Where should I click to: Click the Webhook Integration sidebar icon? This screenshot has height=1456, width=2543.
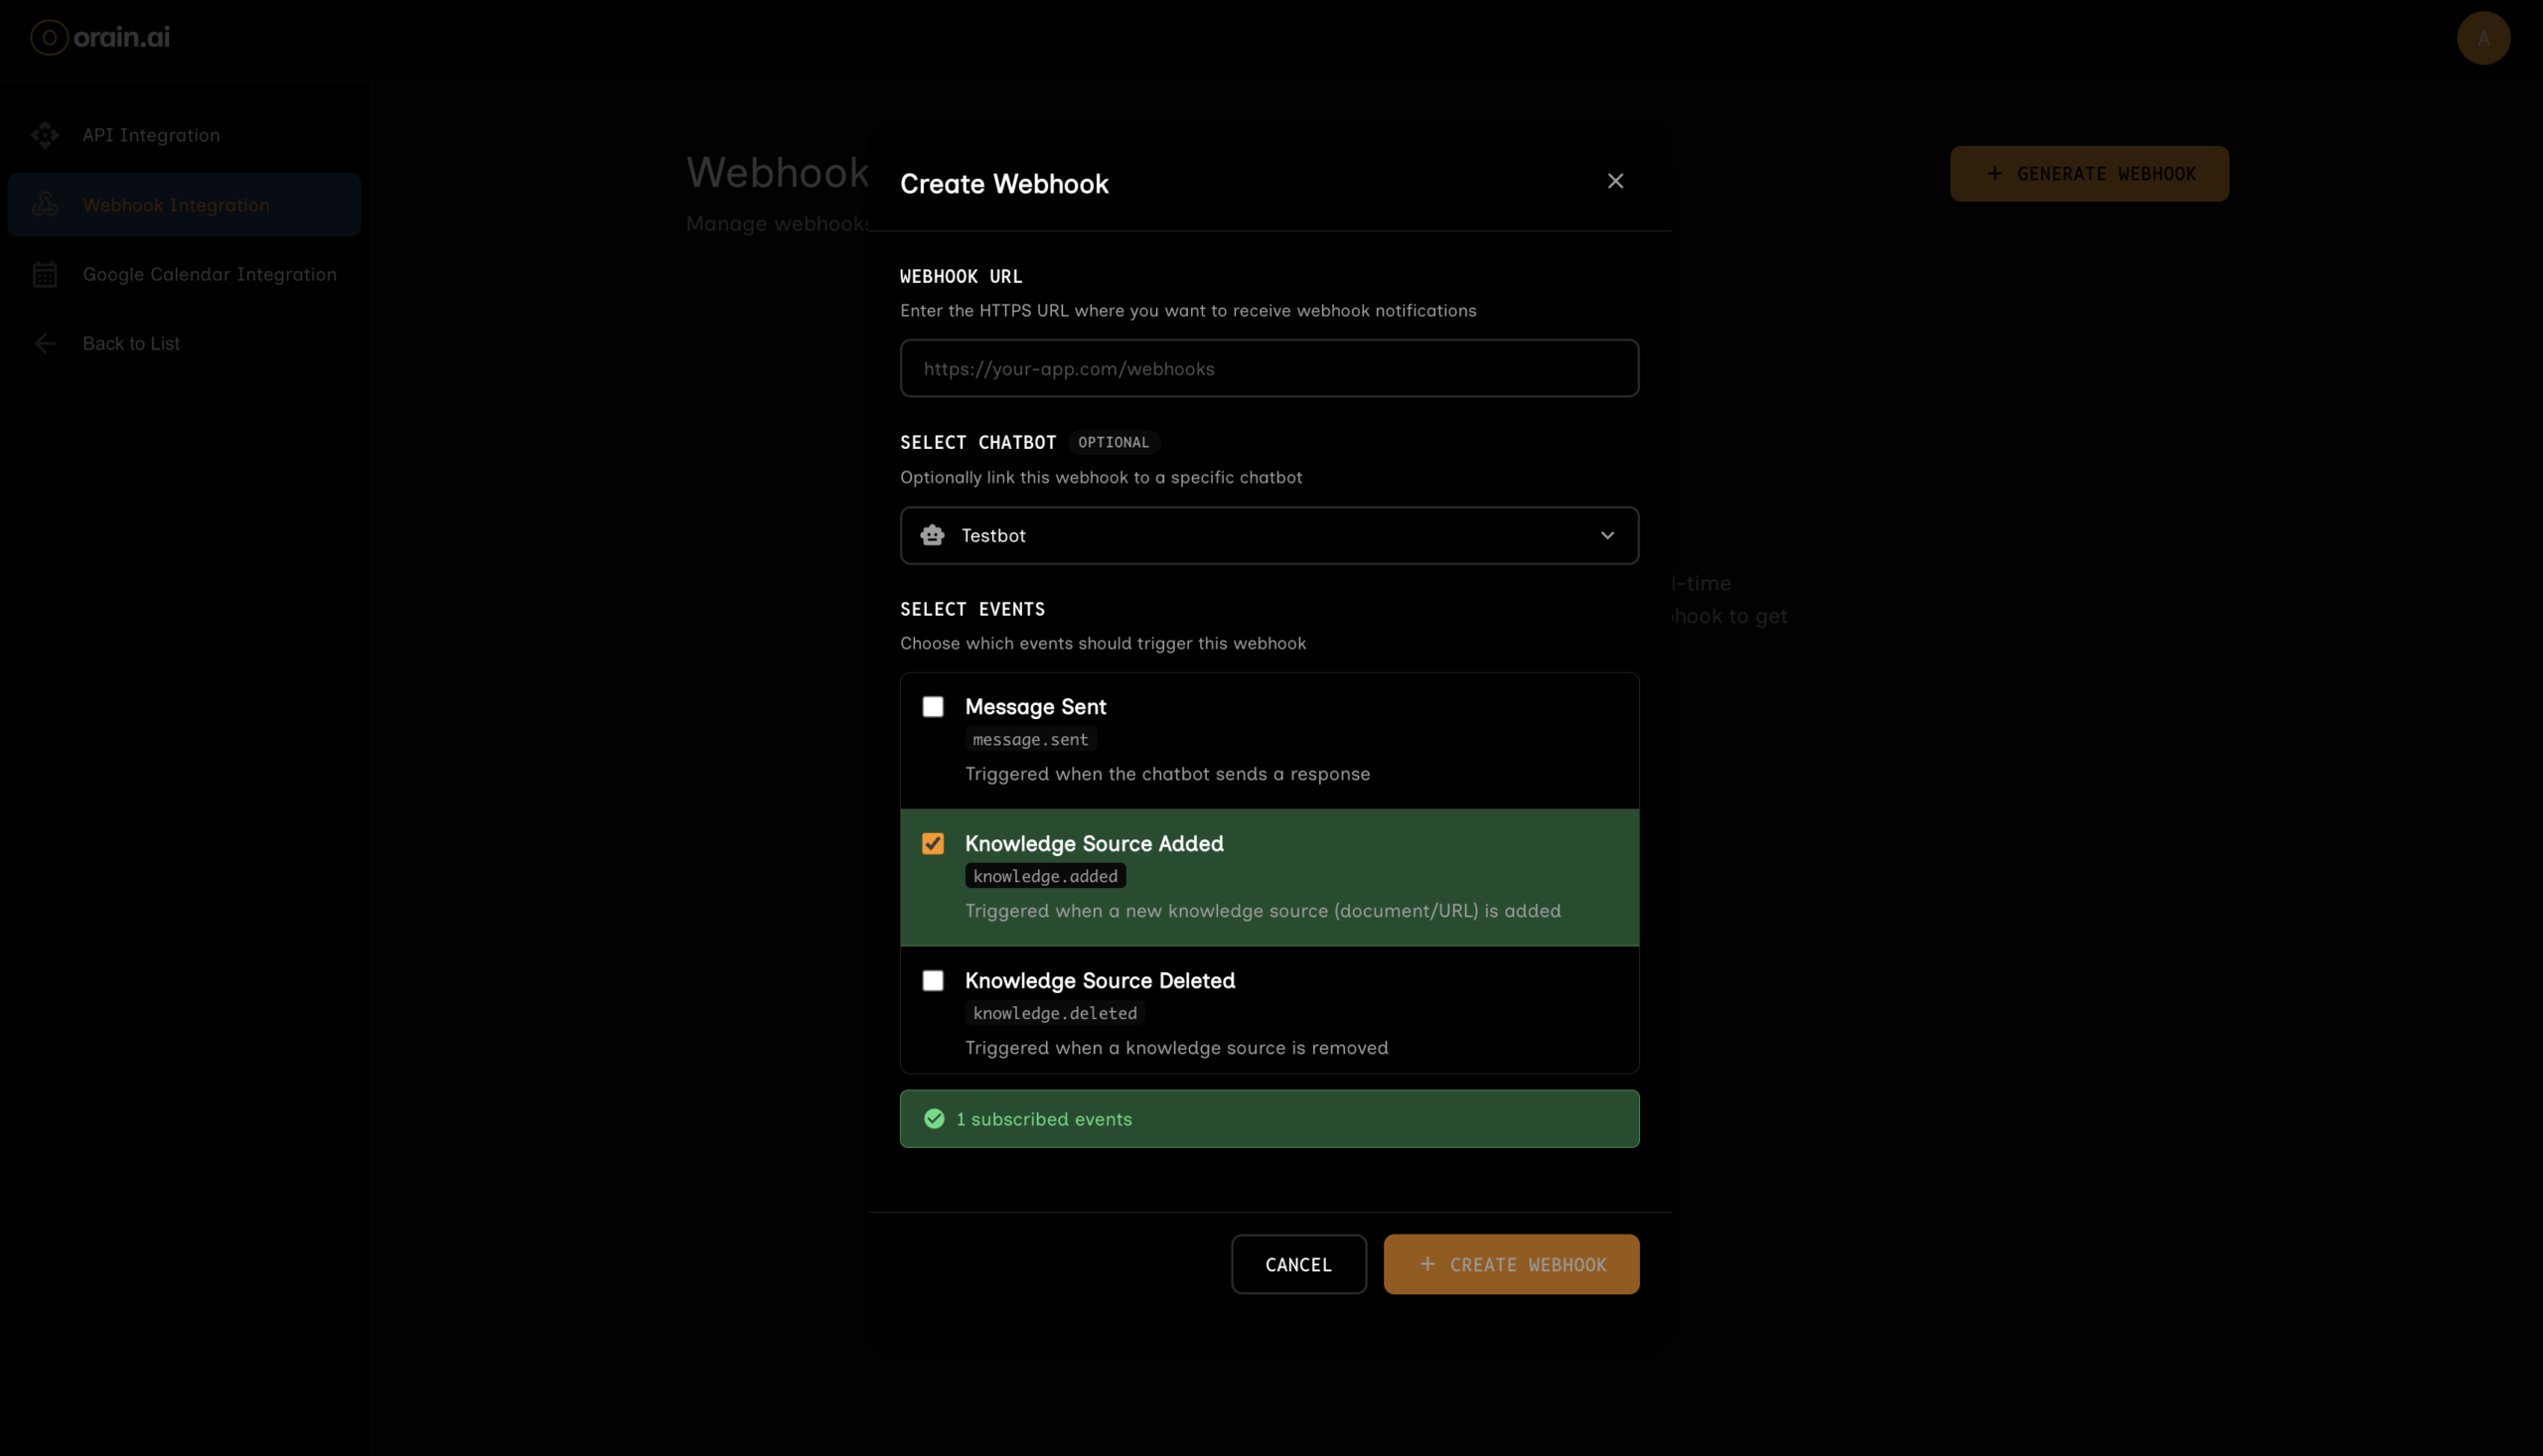tap(45, 205)
